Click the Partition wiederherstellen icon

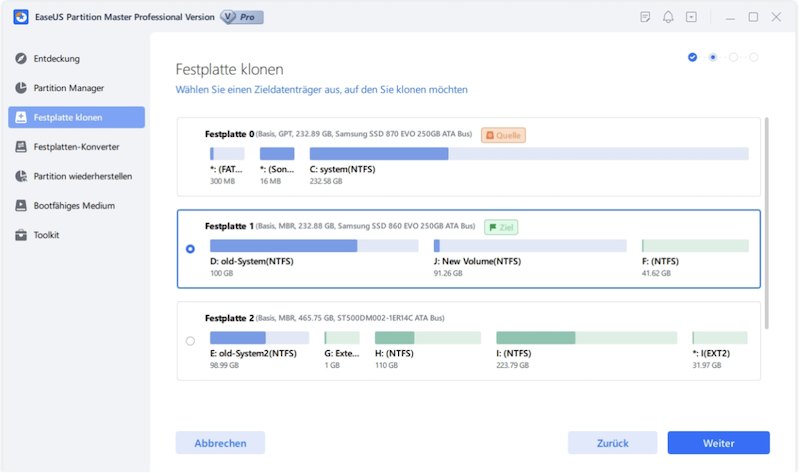(x=21, y=176)
